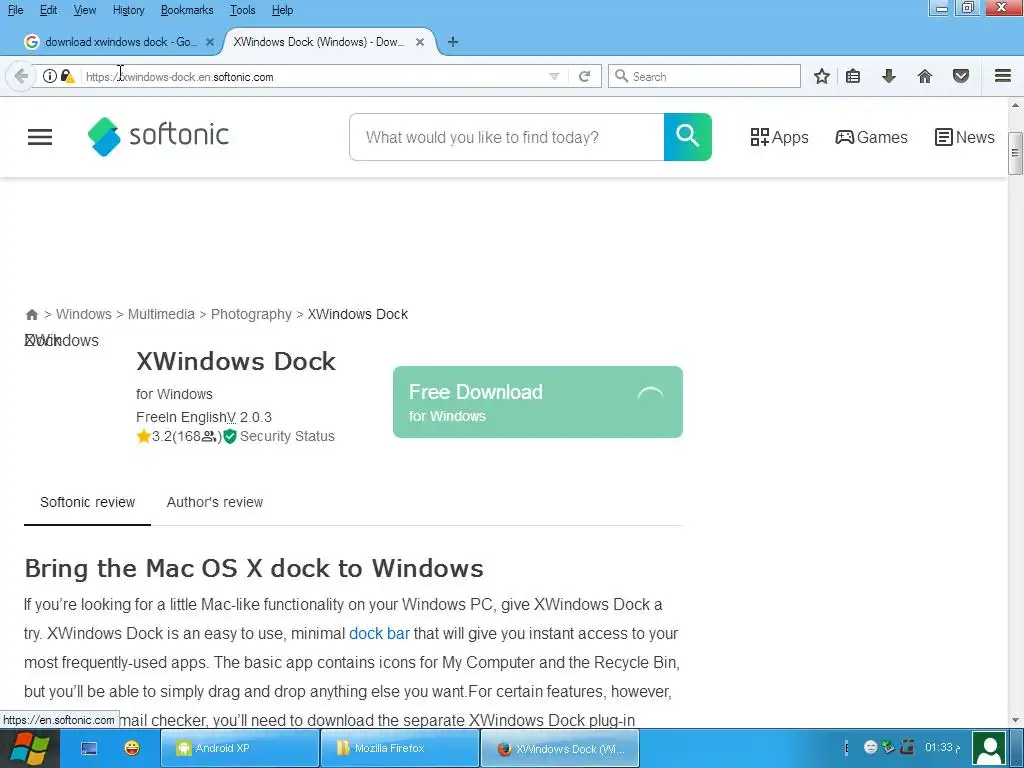Click the Softonic green search button
The height and width of the screenshot is (768, 1024).
tap(688, 137)
